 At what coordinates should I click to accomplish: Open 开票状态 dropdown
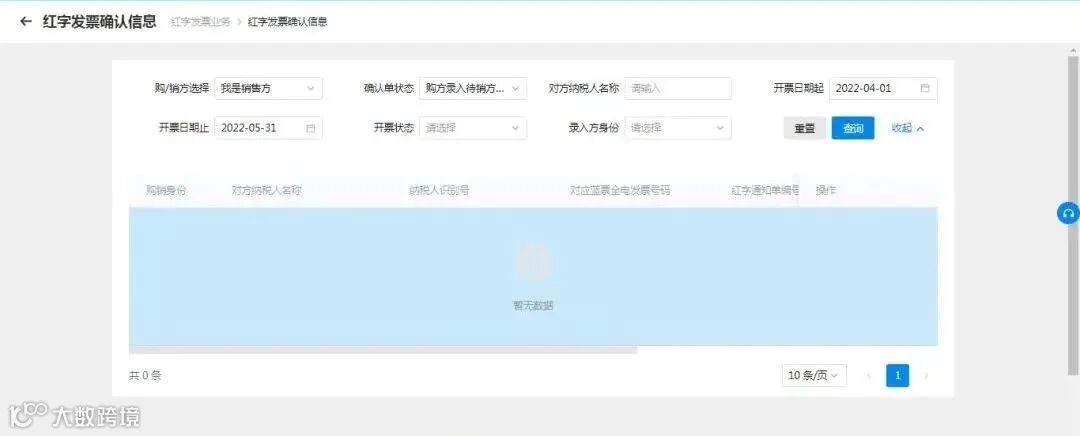tap(473, 128)
